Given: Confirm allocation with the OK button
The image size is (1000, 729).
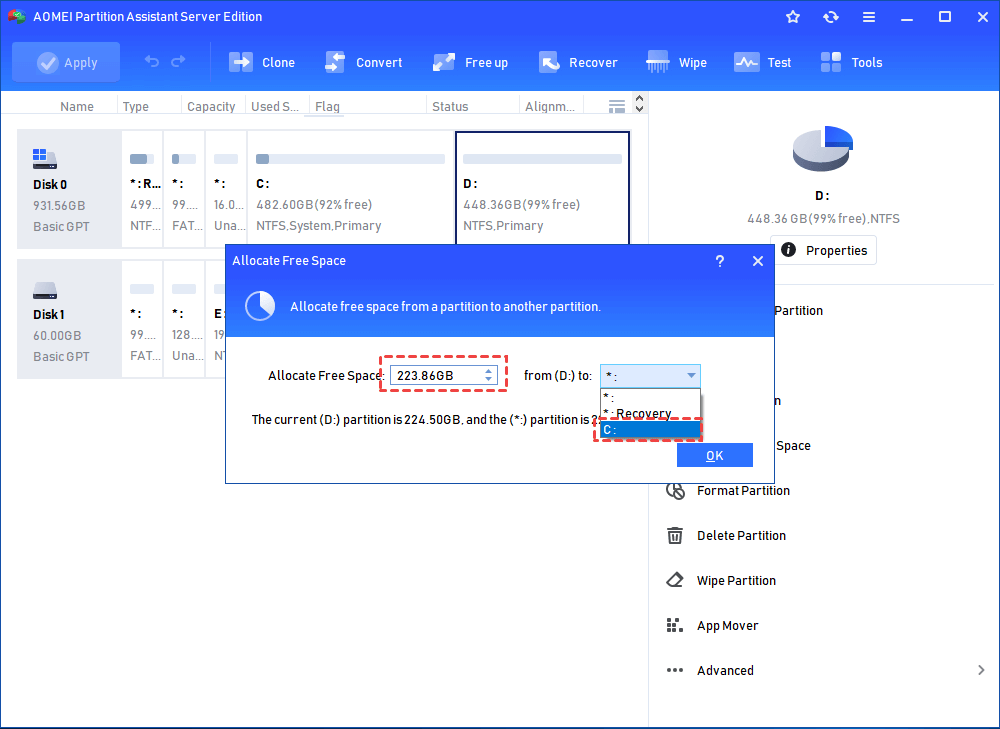Looking at the screenshot, I should click(x=715, y=455).
